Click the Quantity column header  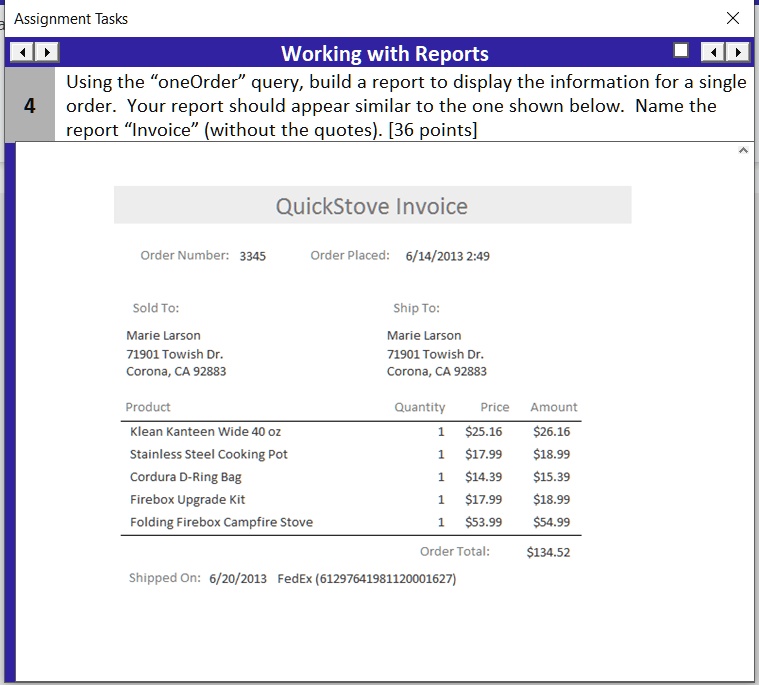tap(420, 407)
